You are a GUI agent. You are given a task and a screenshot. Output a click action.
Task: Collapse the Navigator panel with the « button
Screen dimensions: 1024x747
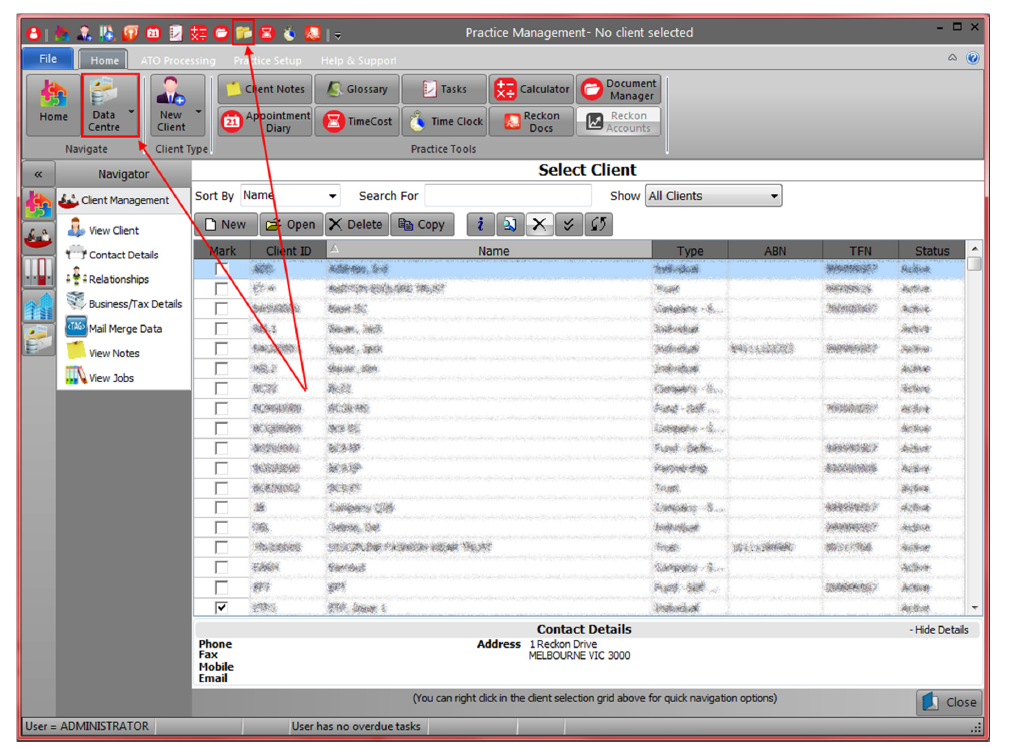pyautogui.click(x=39, y=174)
